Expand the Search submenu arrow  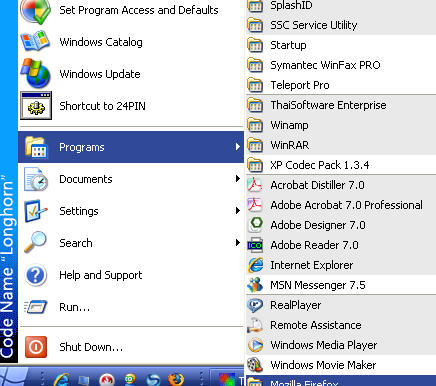[x=237, y=243]
